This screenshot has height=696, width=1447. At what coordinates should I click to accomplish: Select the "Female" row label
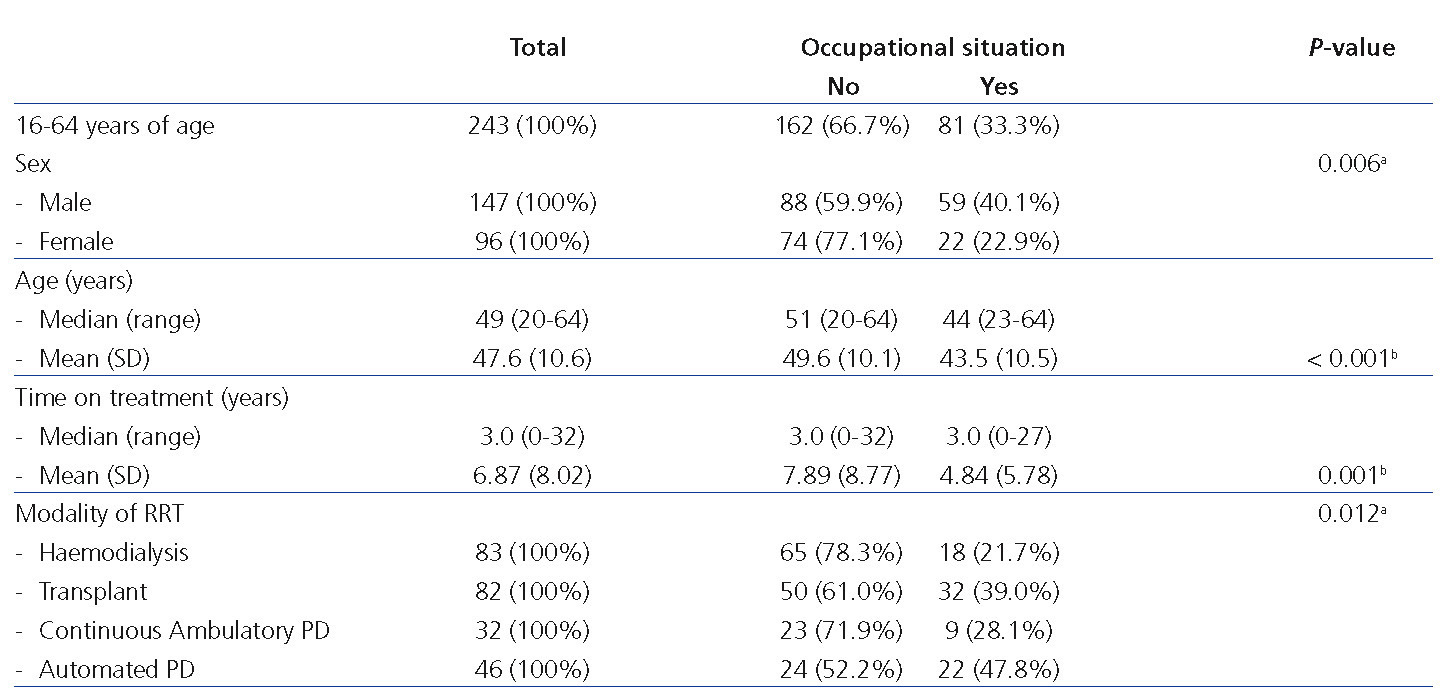click(76, 241)
